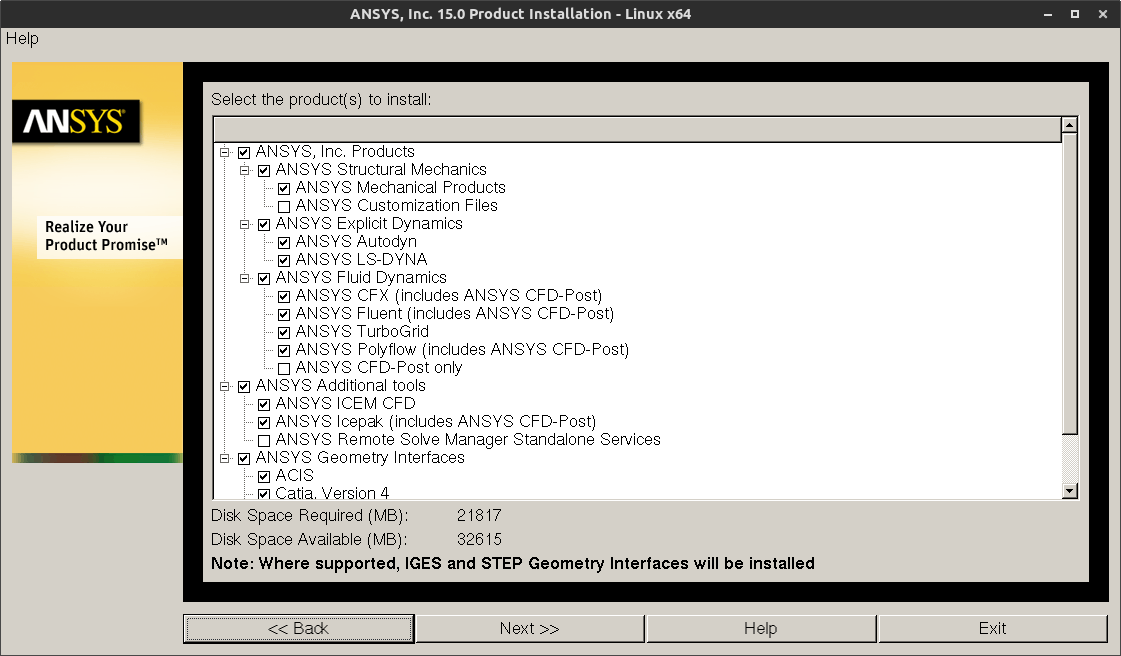
Task: Uncheck ANSYS CFX checkbox
Action: coord(284,297)
